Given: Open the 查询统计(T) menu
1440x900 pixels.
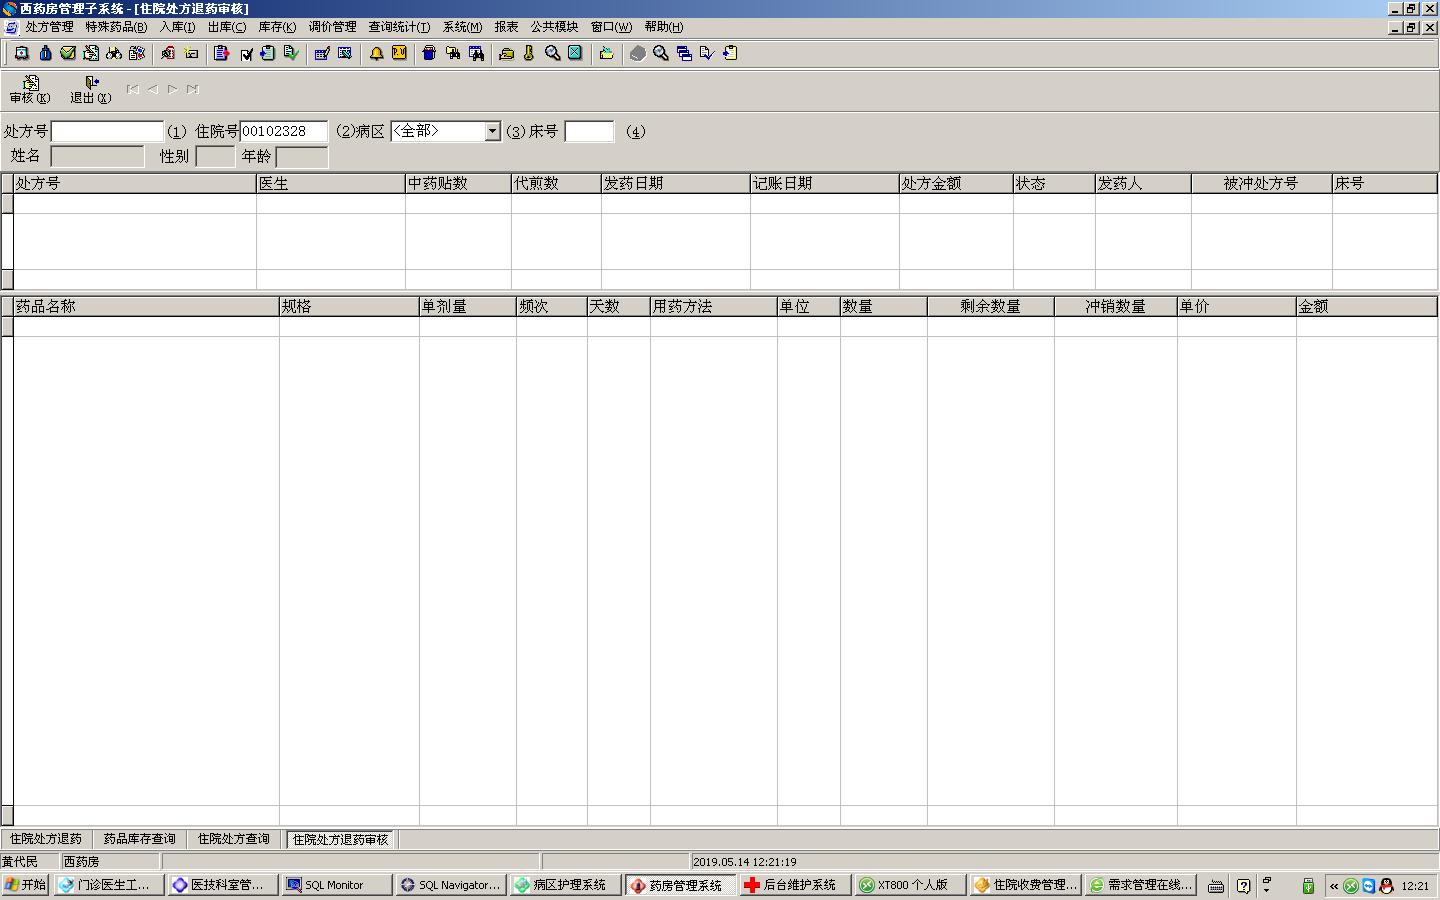Looking at the screenshot, I should [x=399, y=27].
